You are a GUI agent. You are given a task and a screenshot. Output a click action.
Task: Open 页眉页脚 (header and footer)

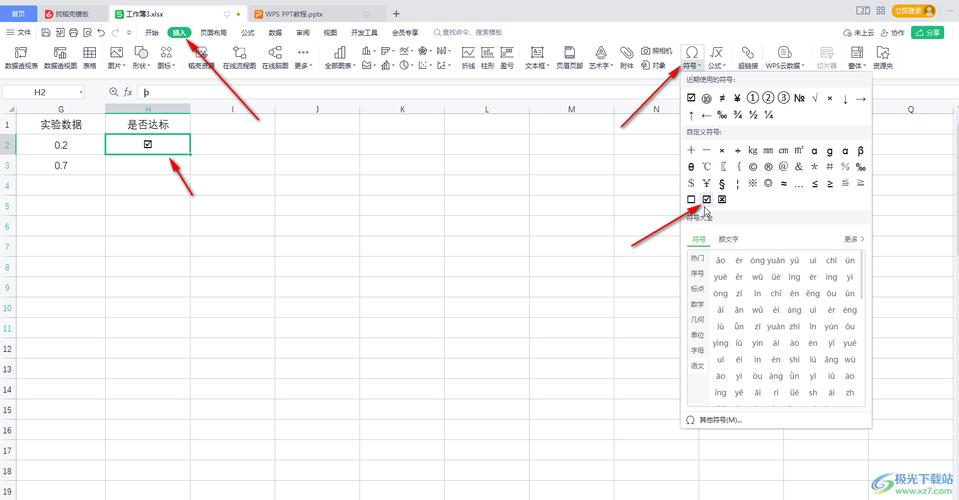click(x=569, y=57)
